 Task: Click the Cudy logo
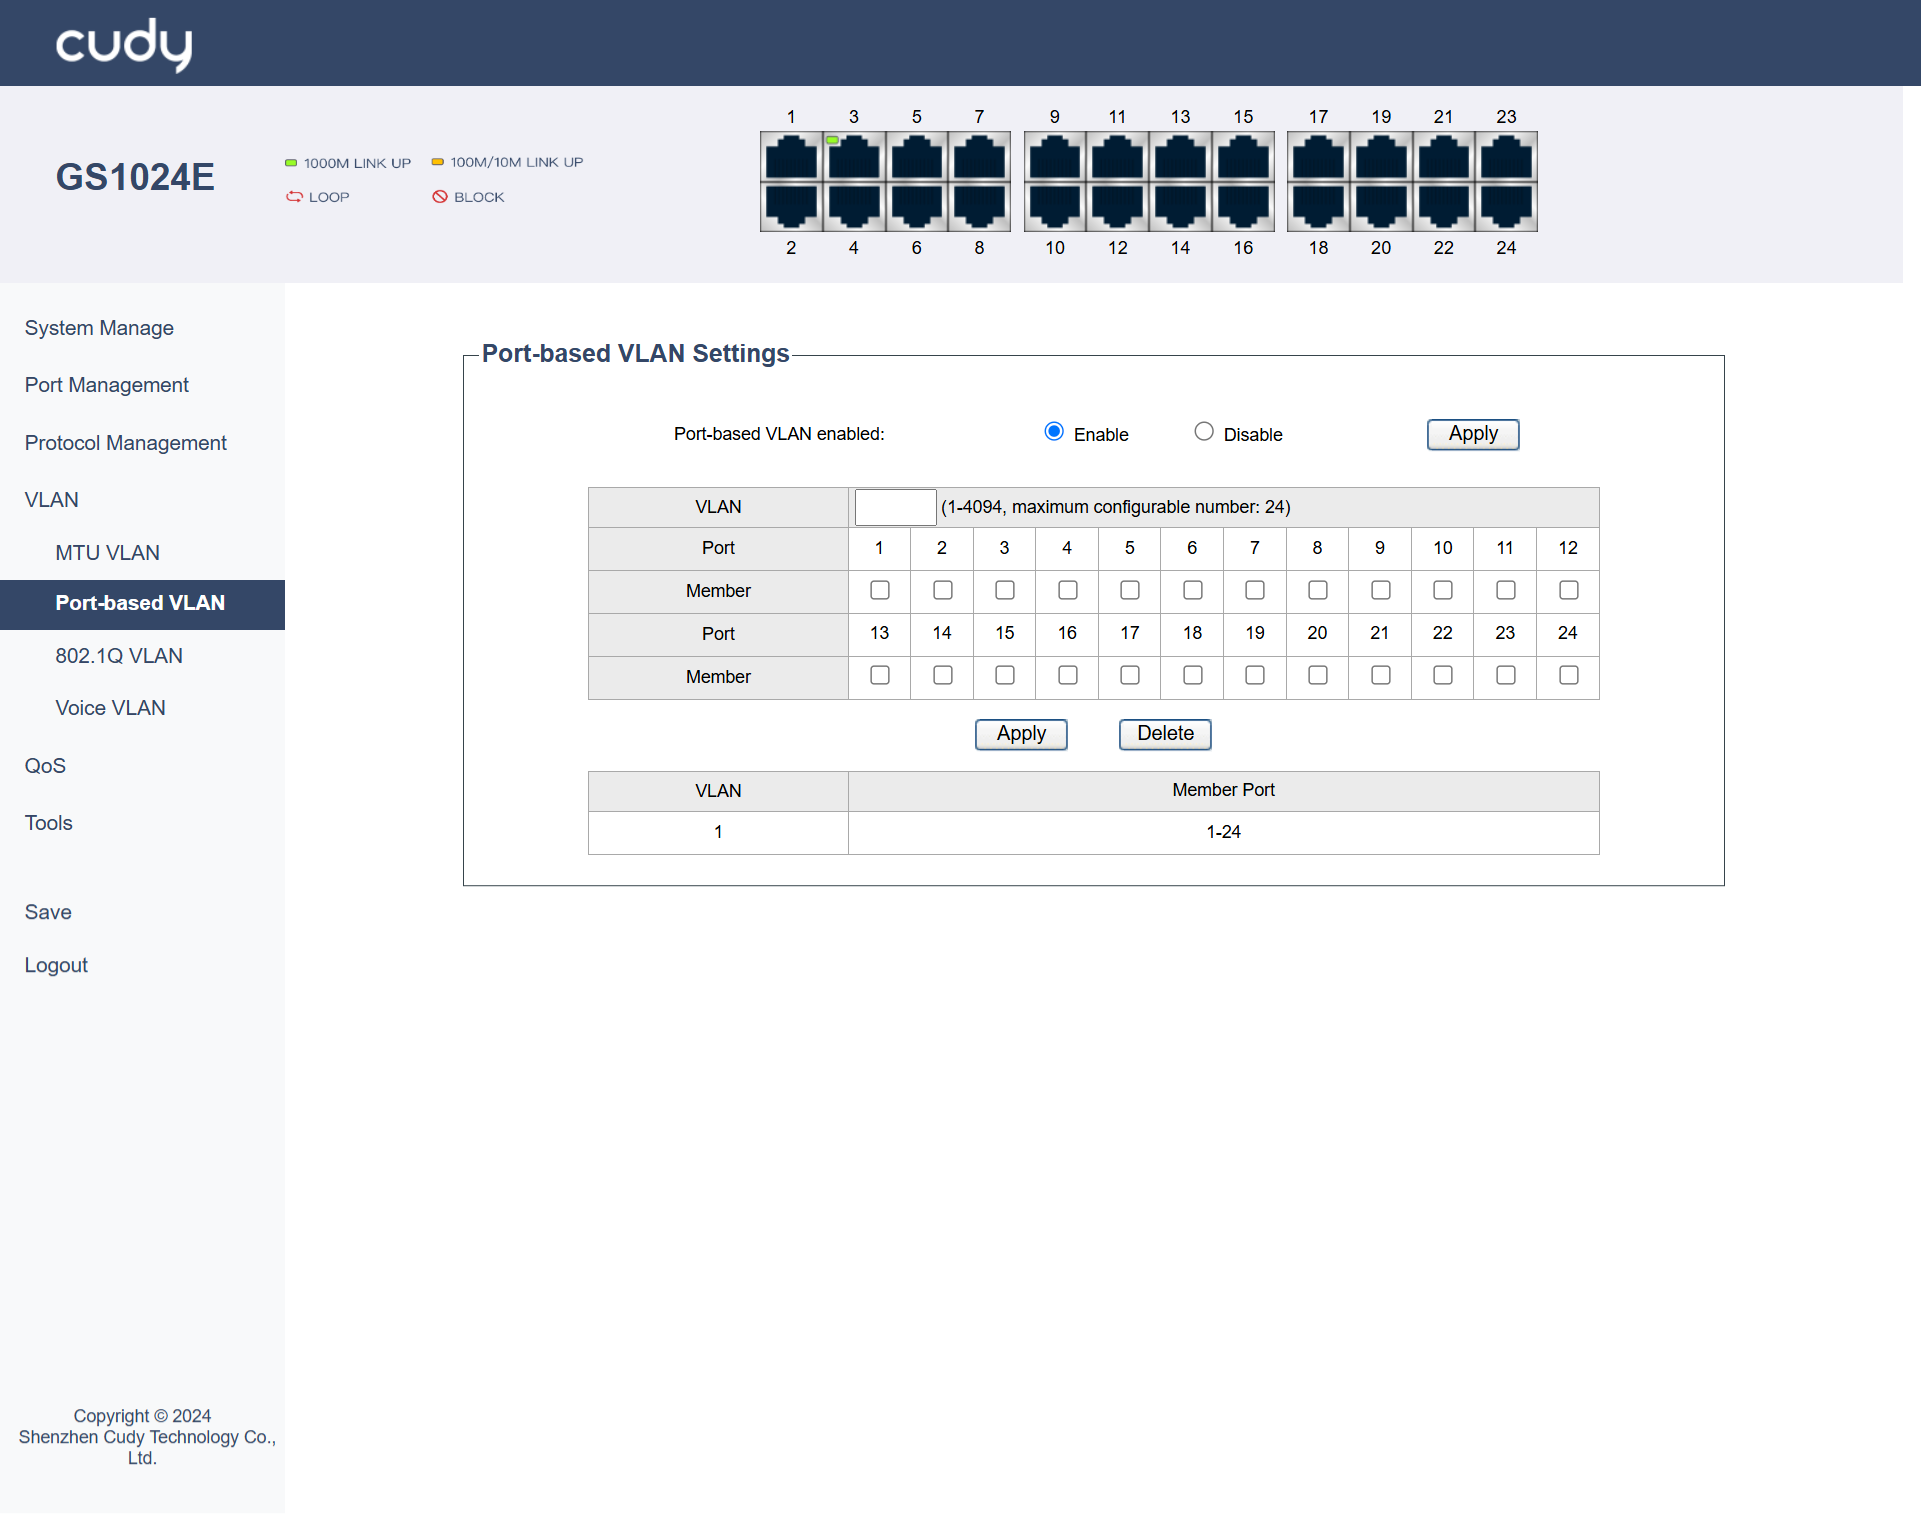pyautogui.click(x=124, y=44)
